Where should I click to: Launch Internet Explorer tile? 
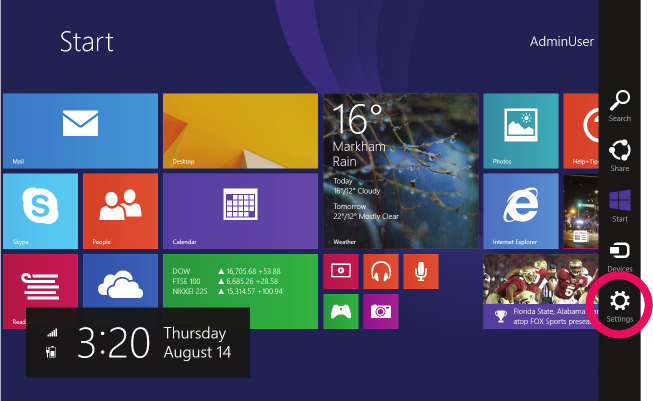[521, 211]
